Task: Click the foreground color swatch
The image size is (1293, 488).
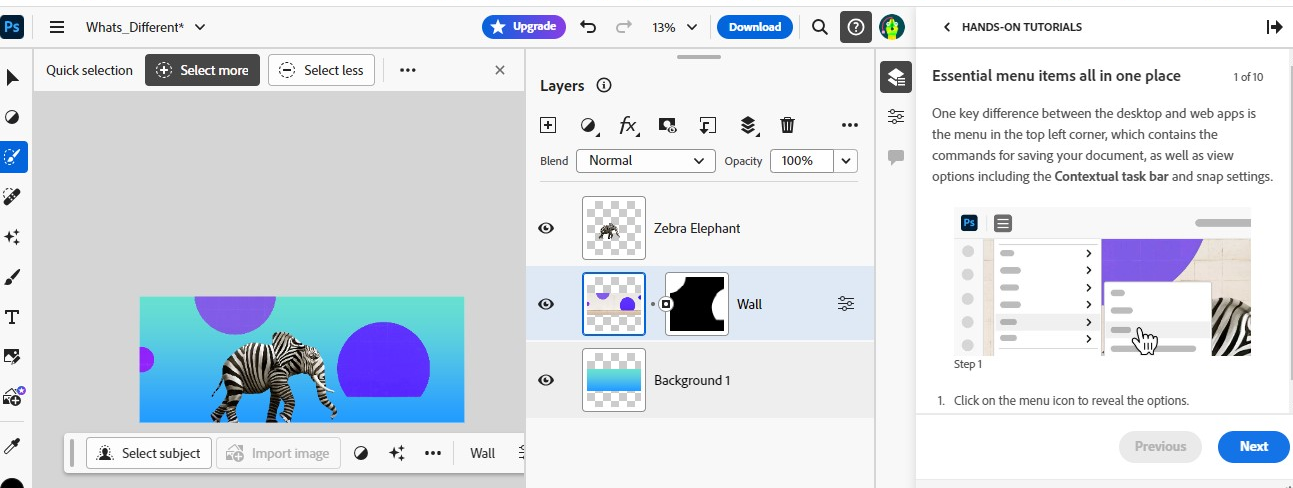Action: click(x=13, y=482)
